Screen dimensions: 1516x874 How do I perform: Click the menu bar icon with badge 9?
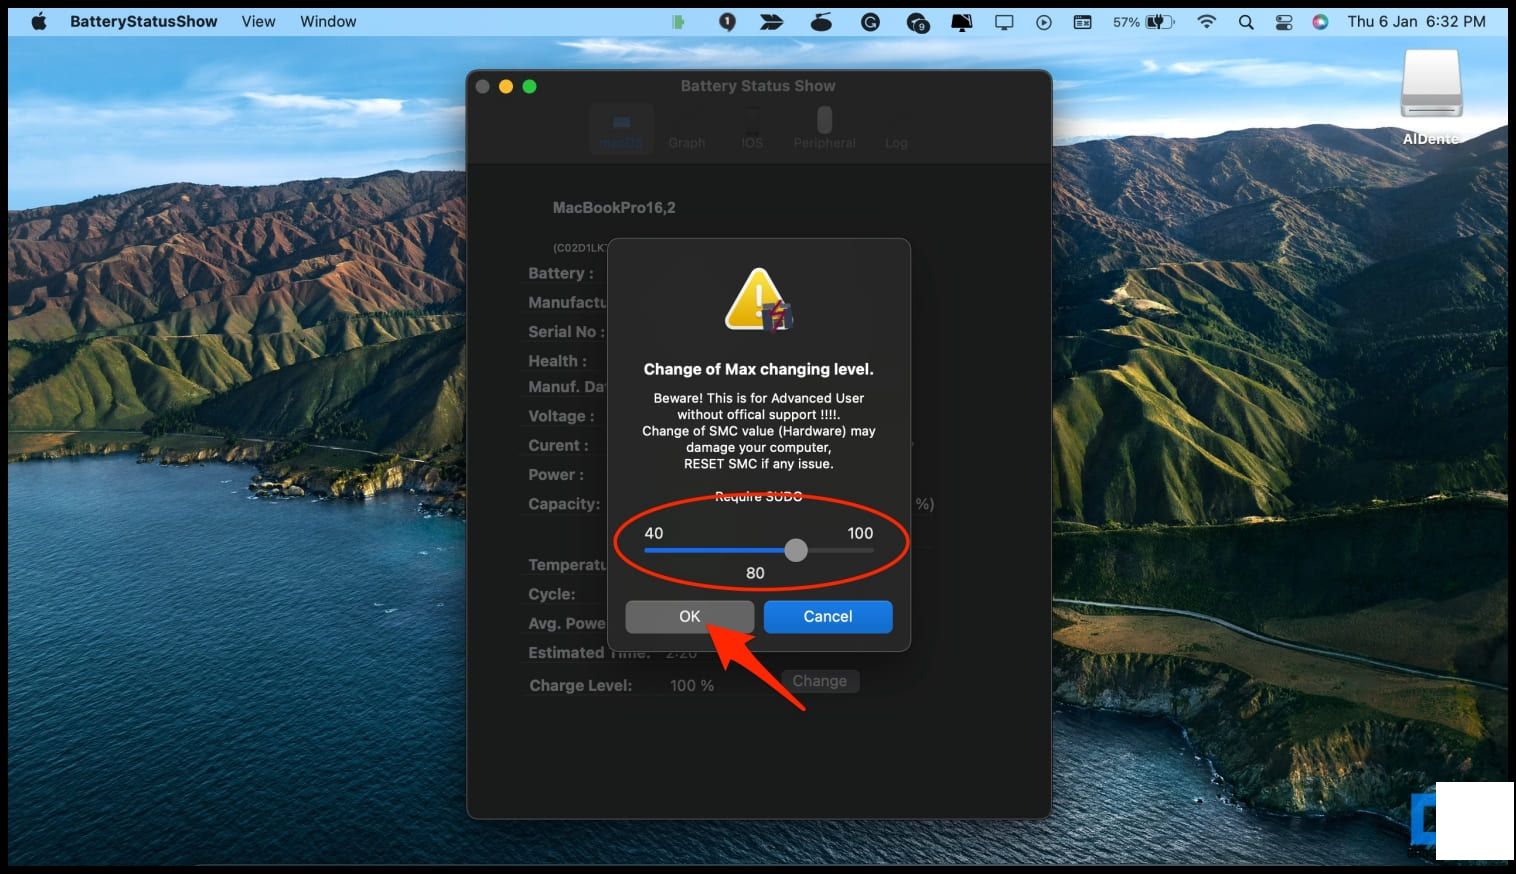click(x=917, y=22)
